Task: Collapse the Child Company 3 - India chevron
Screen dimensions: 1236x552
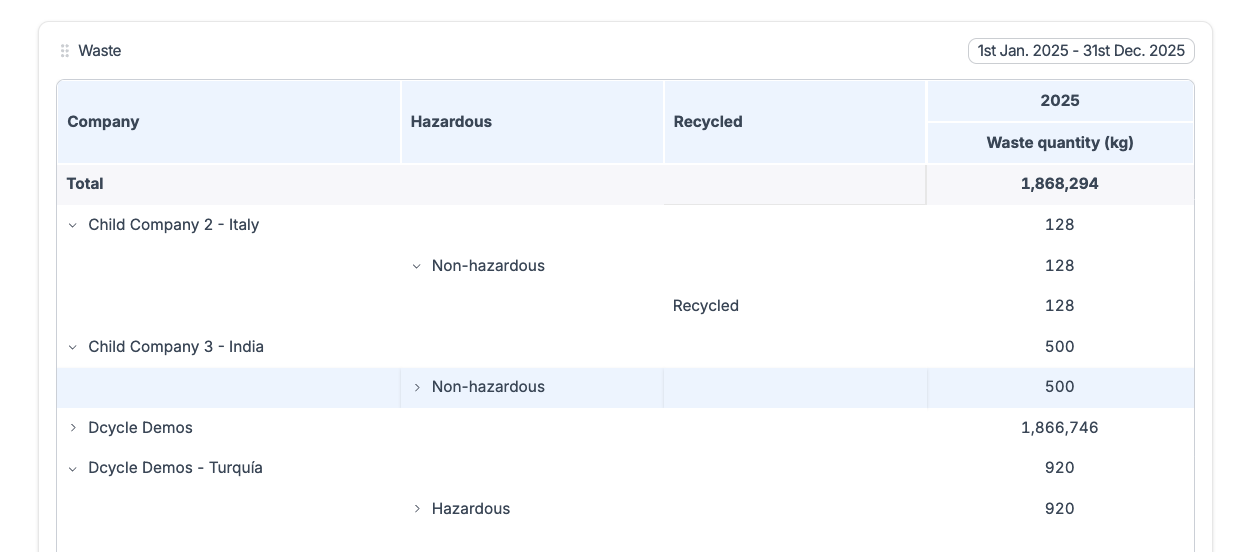Action: click(x=72, y=347)
